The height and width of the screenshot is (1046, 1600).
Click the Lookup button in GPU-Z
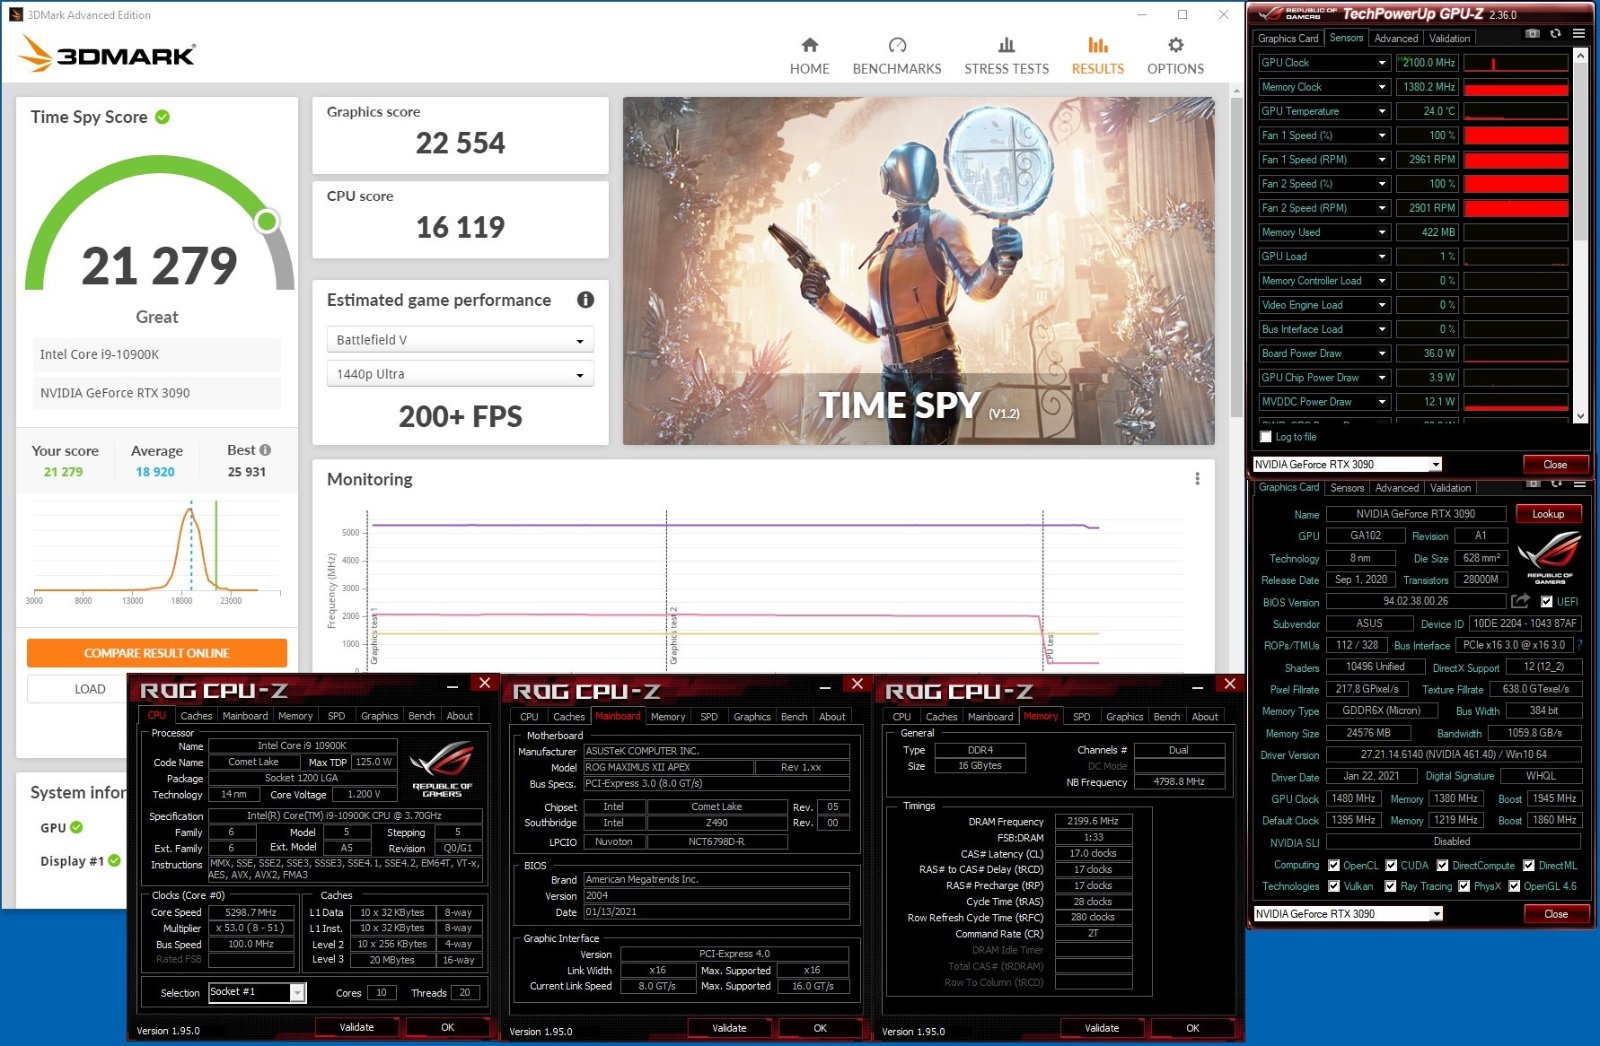[1548, 514]
